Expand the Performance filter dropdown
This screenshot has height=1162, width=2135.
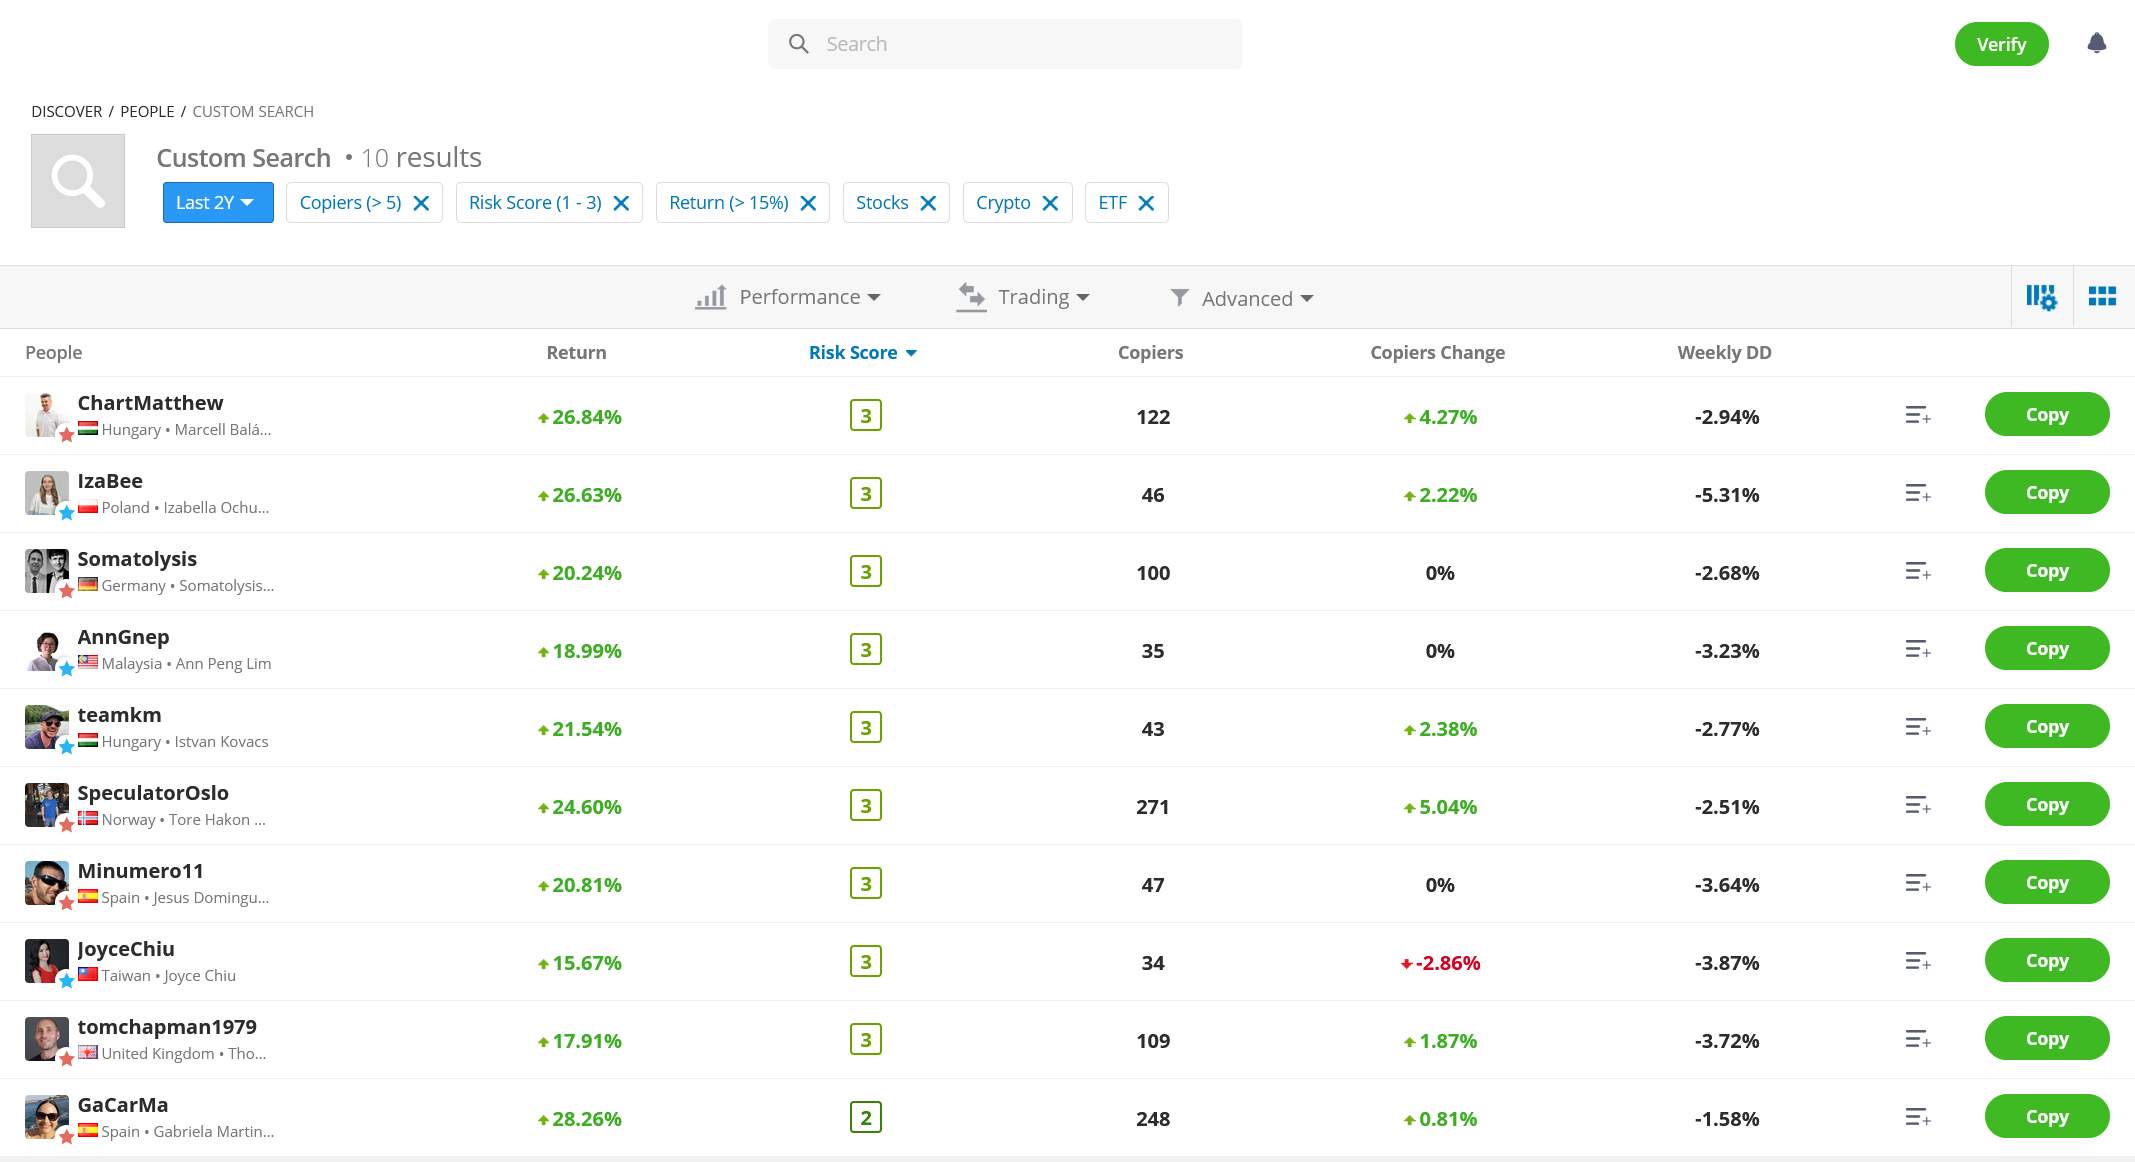pyautogui.click(x=788, y=297)
